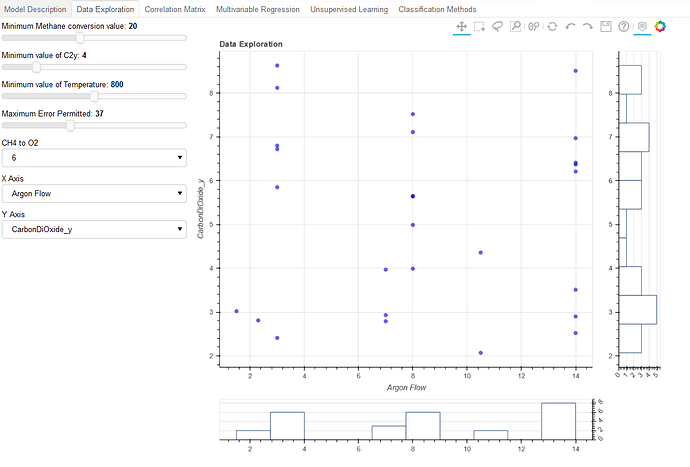Click the 'CH4 to O2' field label
This screenshot has height=467, width=690.
(20, 143)
